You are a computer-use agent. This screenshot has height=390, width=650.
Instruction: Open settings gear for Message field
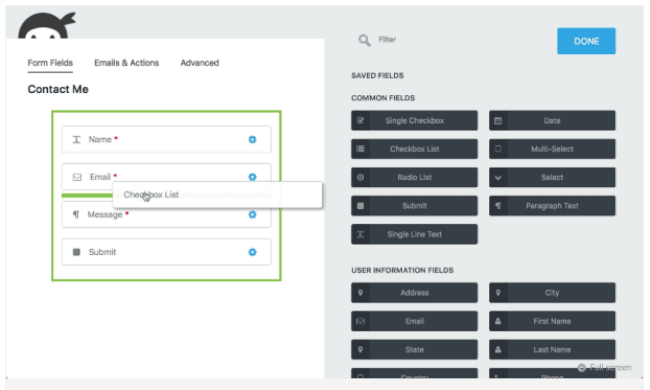coord(252,214)
